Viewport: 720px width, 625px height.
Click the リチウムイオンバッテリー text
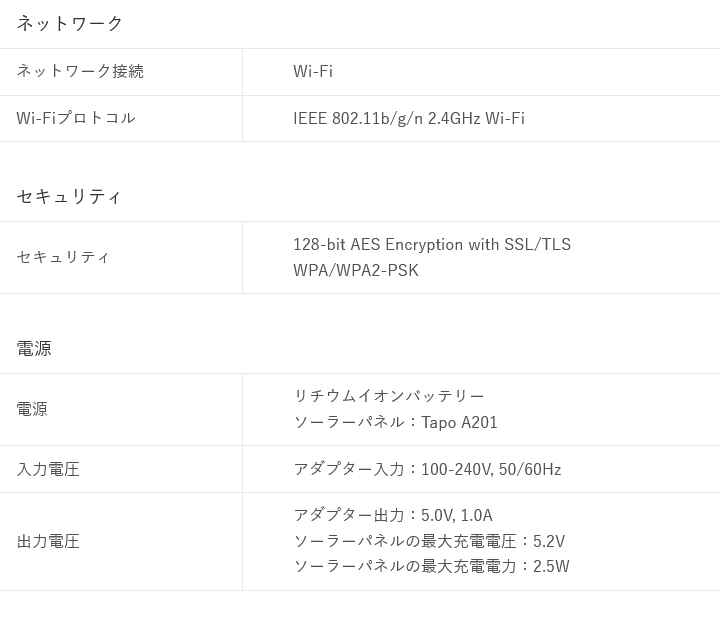pos(389,396)
